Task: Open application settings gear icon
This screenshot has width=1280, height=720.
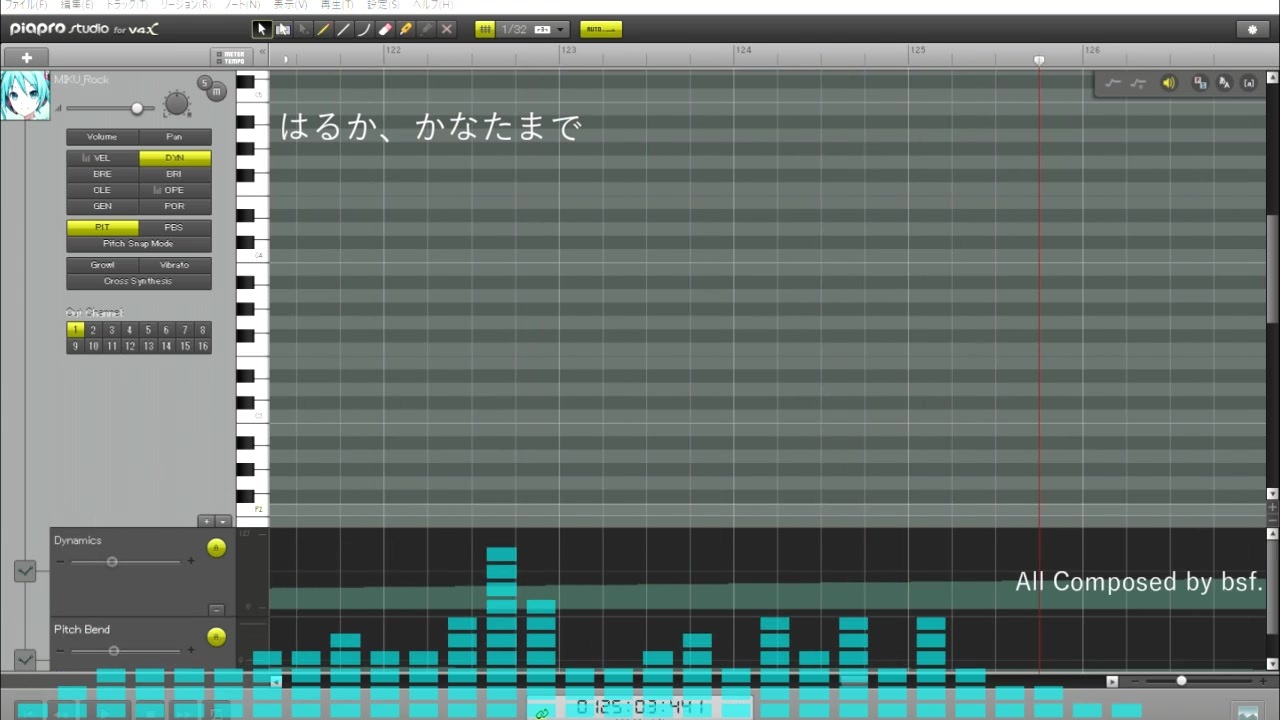Action: click(1253, 29)
